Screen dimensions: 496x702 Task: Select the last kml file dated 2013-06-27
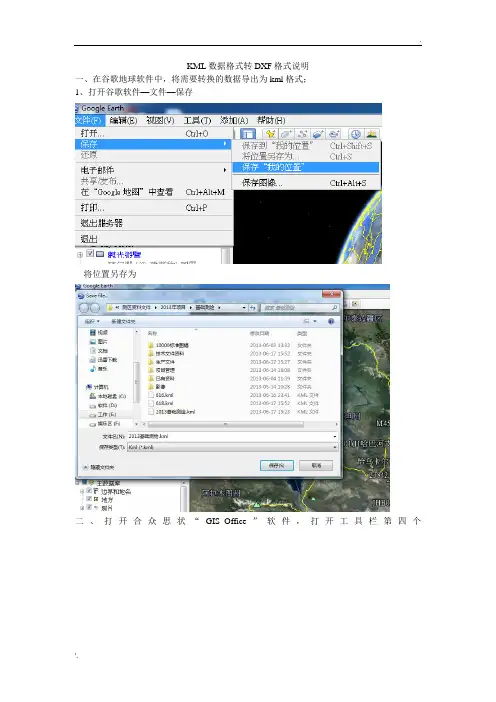(x=171, y=411)
